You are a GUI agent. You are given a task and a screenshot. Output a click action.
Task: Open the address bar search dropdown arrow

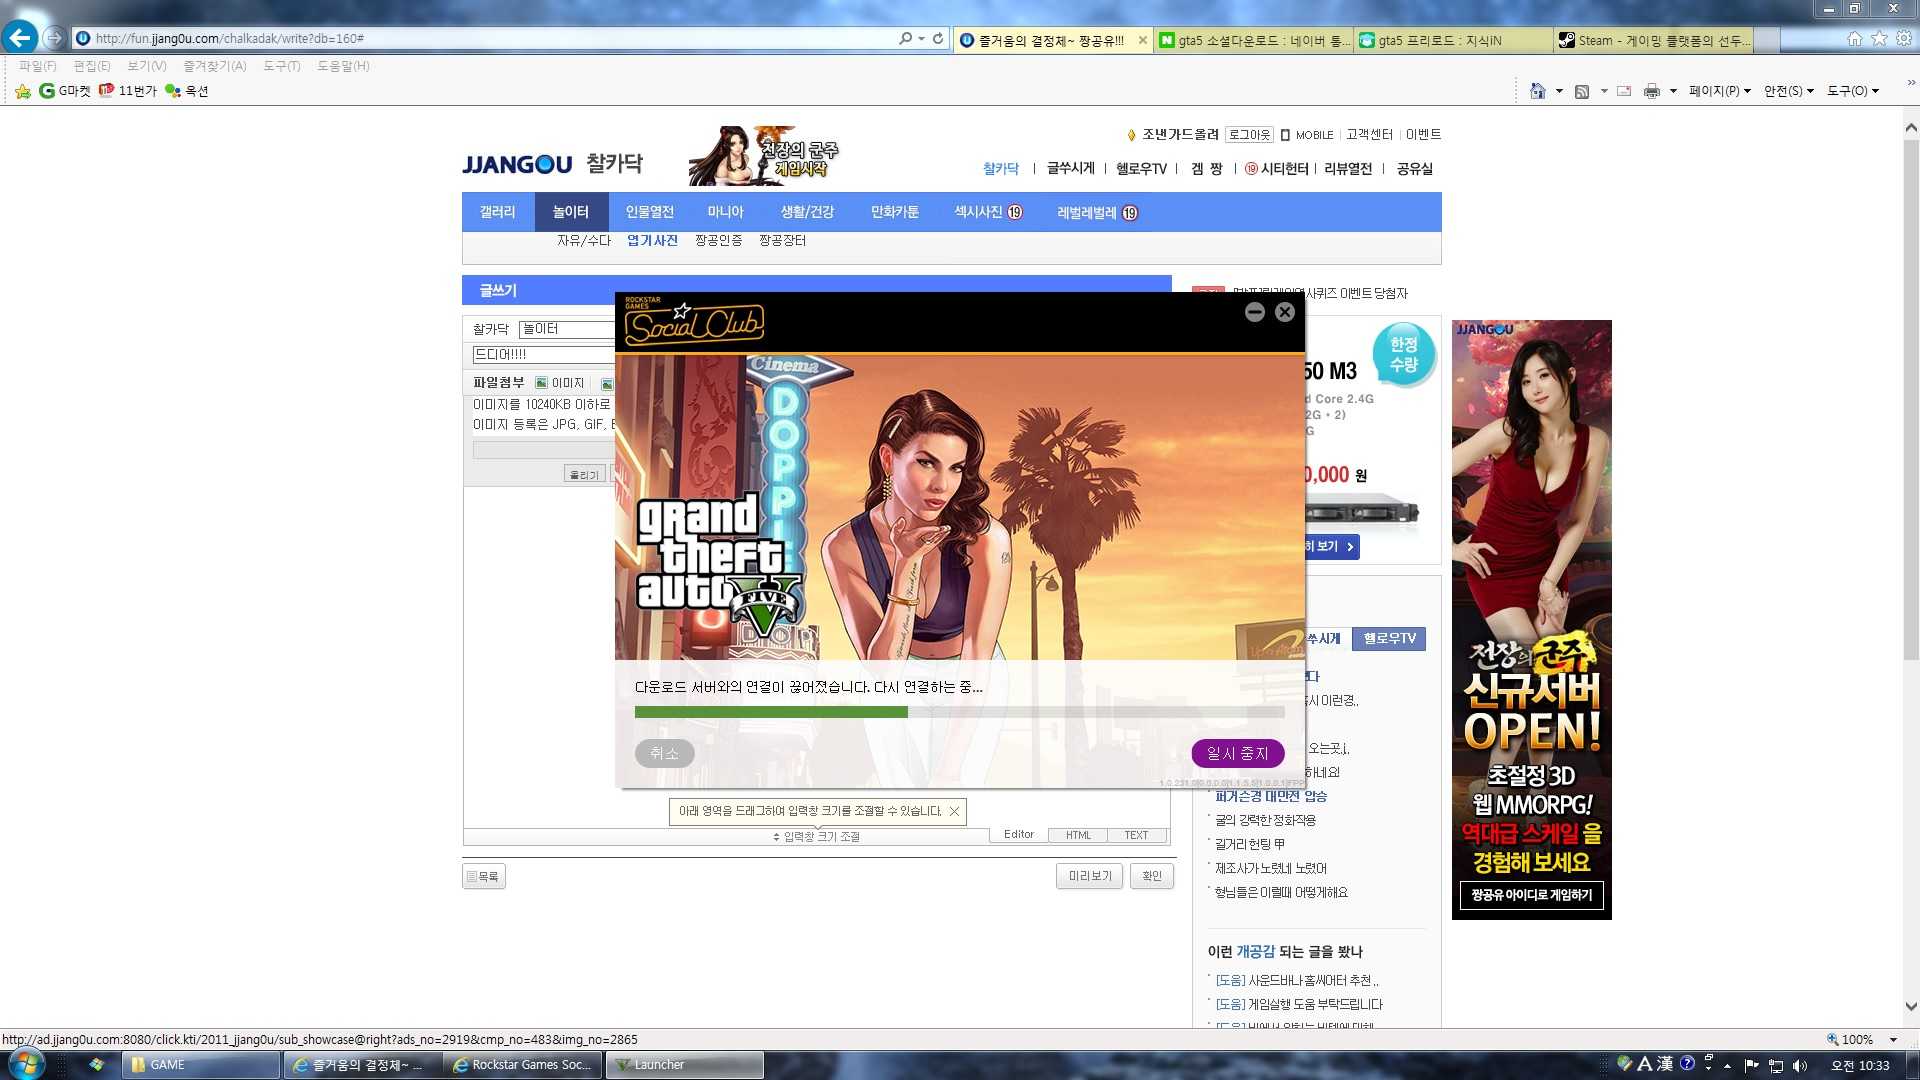[x=921, y=39]
